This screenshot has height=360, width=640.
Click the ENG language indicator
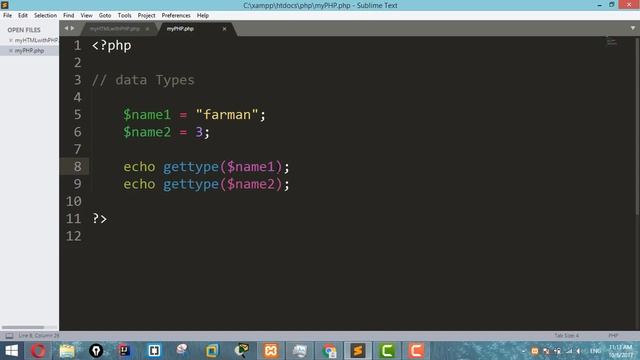click(596, 351)
